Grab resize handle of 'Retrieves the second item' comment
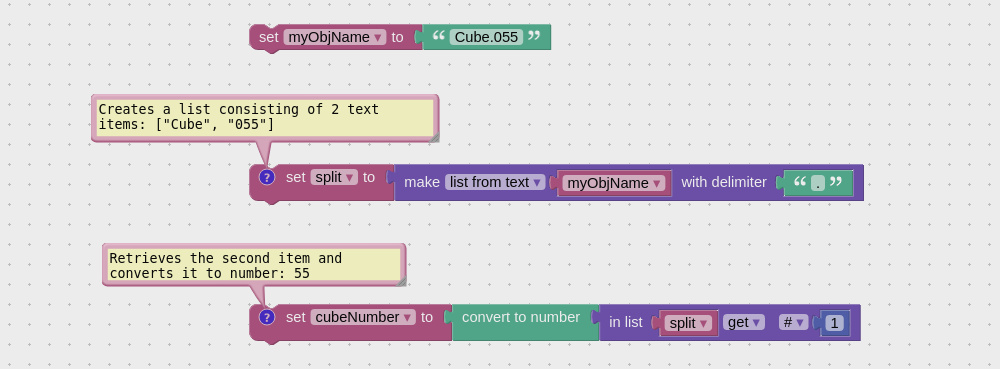Viewport: 1000px width, 369px height. pyautogui.click(x=401, y=282)
